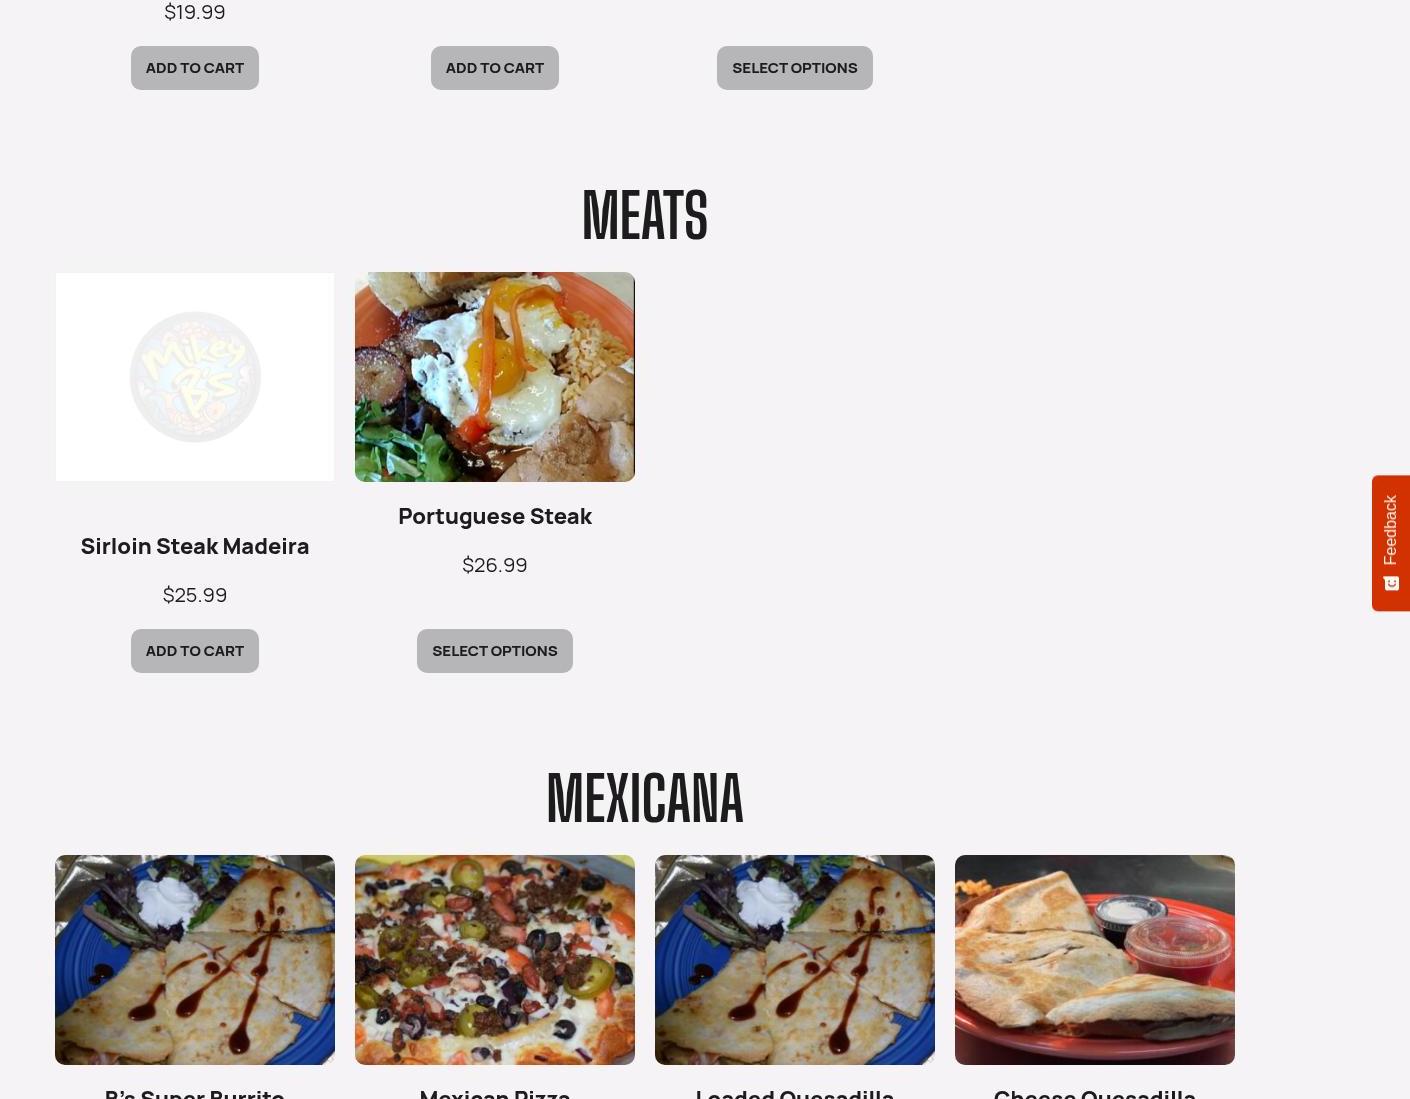The width and height of the screenshot is (1410, 1099).
Task: Select options for Portuguese Steak
Action: pos(495,651)
